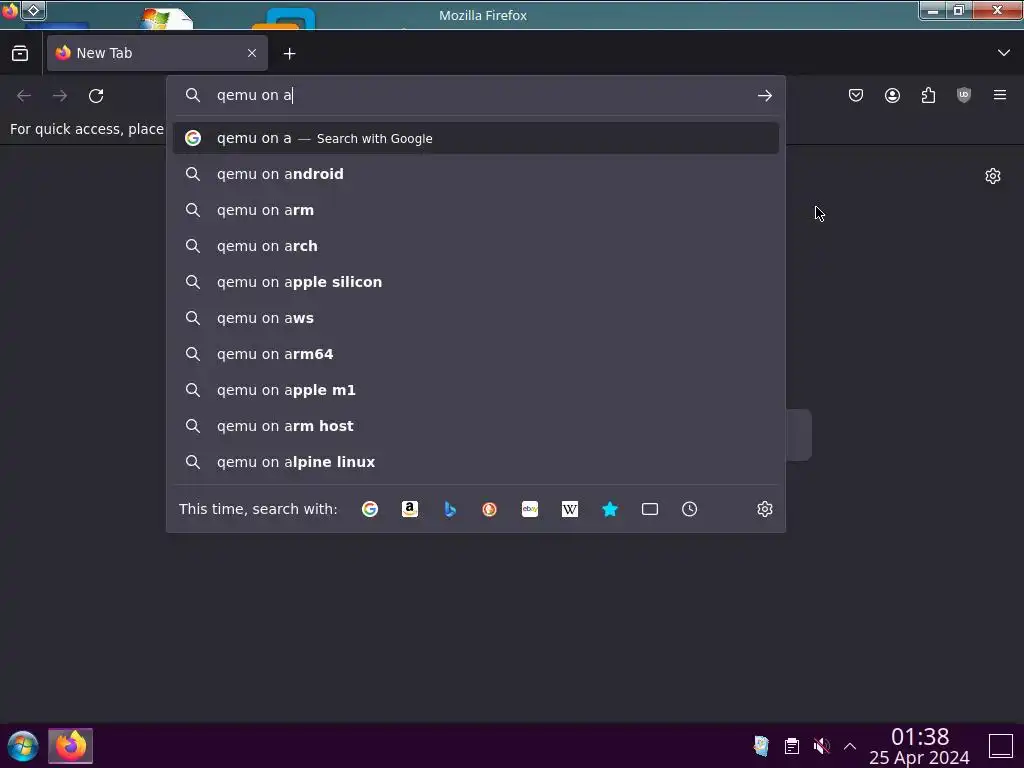
Task: Click Firefox icon in taskbar
Action: point(71,746)
